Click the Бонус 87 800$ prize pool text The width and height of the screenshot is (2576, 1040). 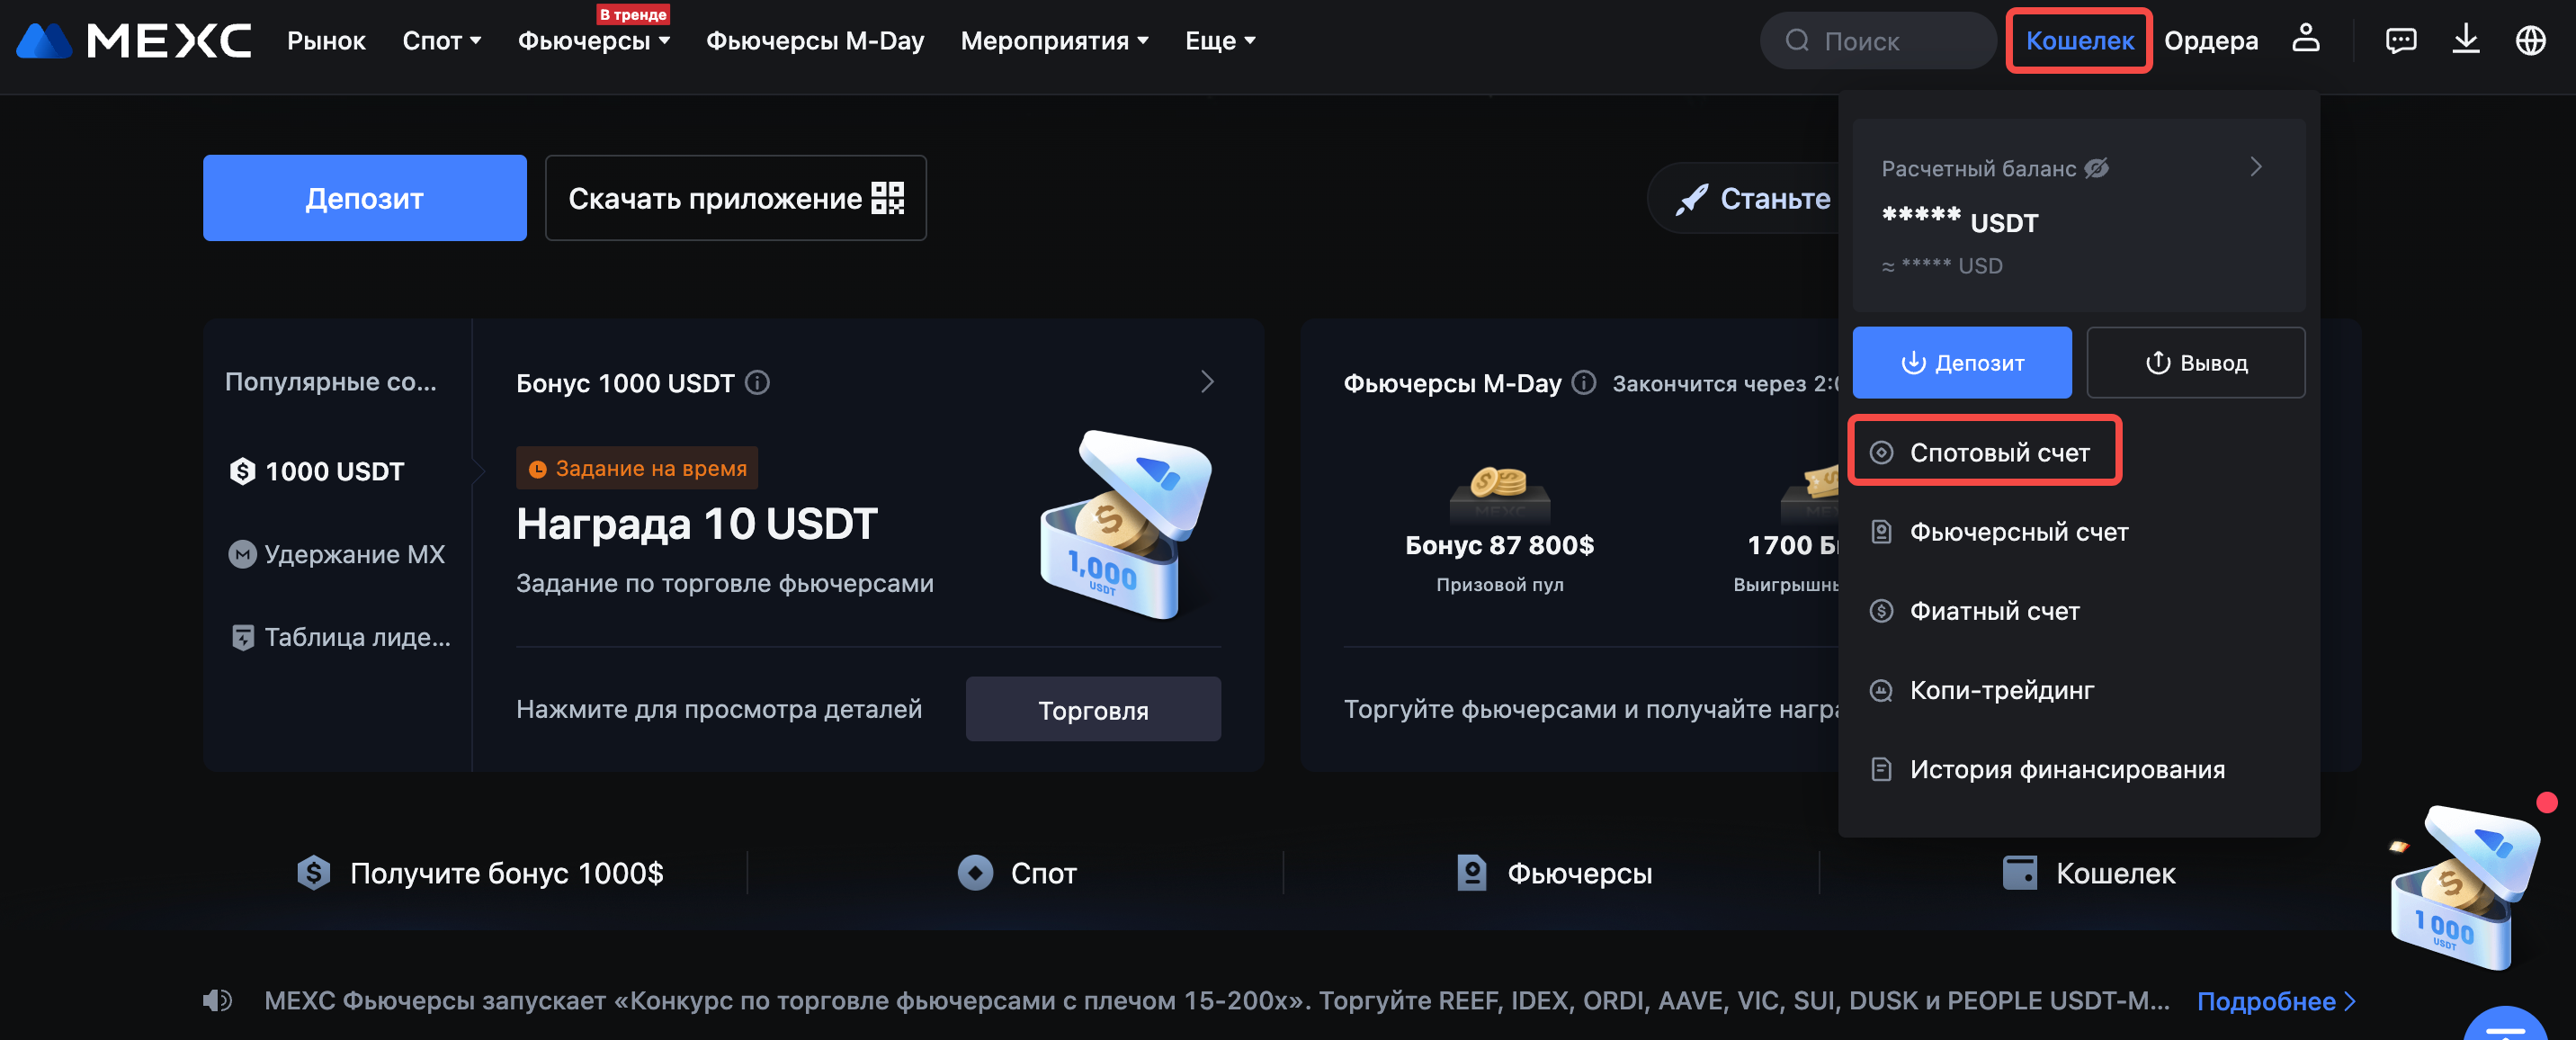[1499, 546]
